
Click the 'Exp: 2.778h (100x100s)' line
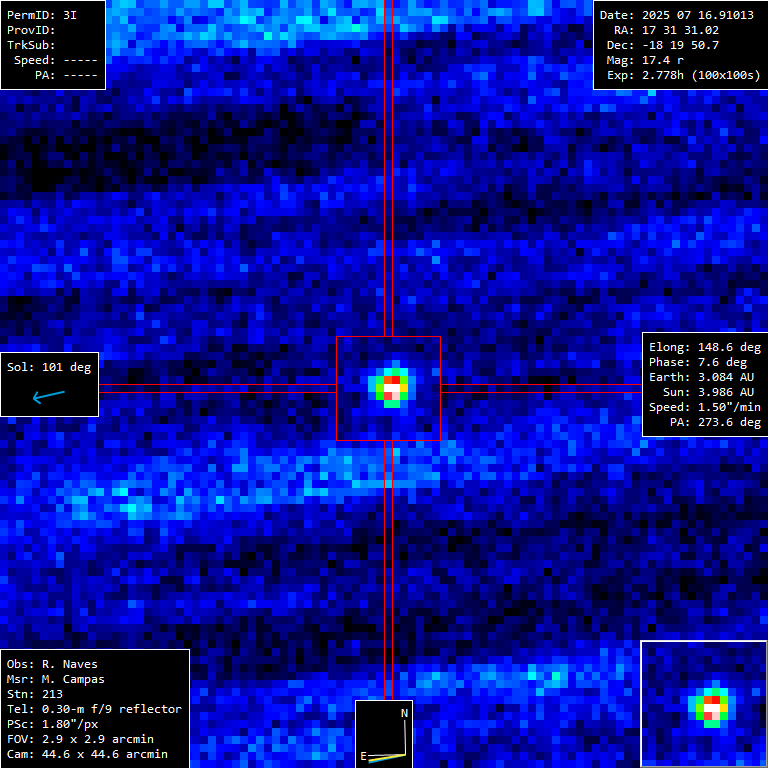tap(683, 75)
